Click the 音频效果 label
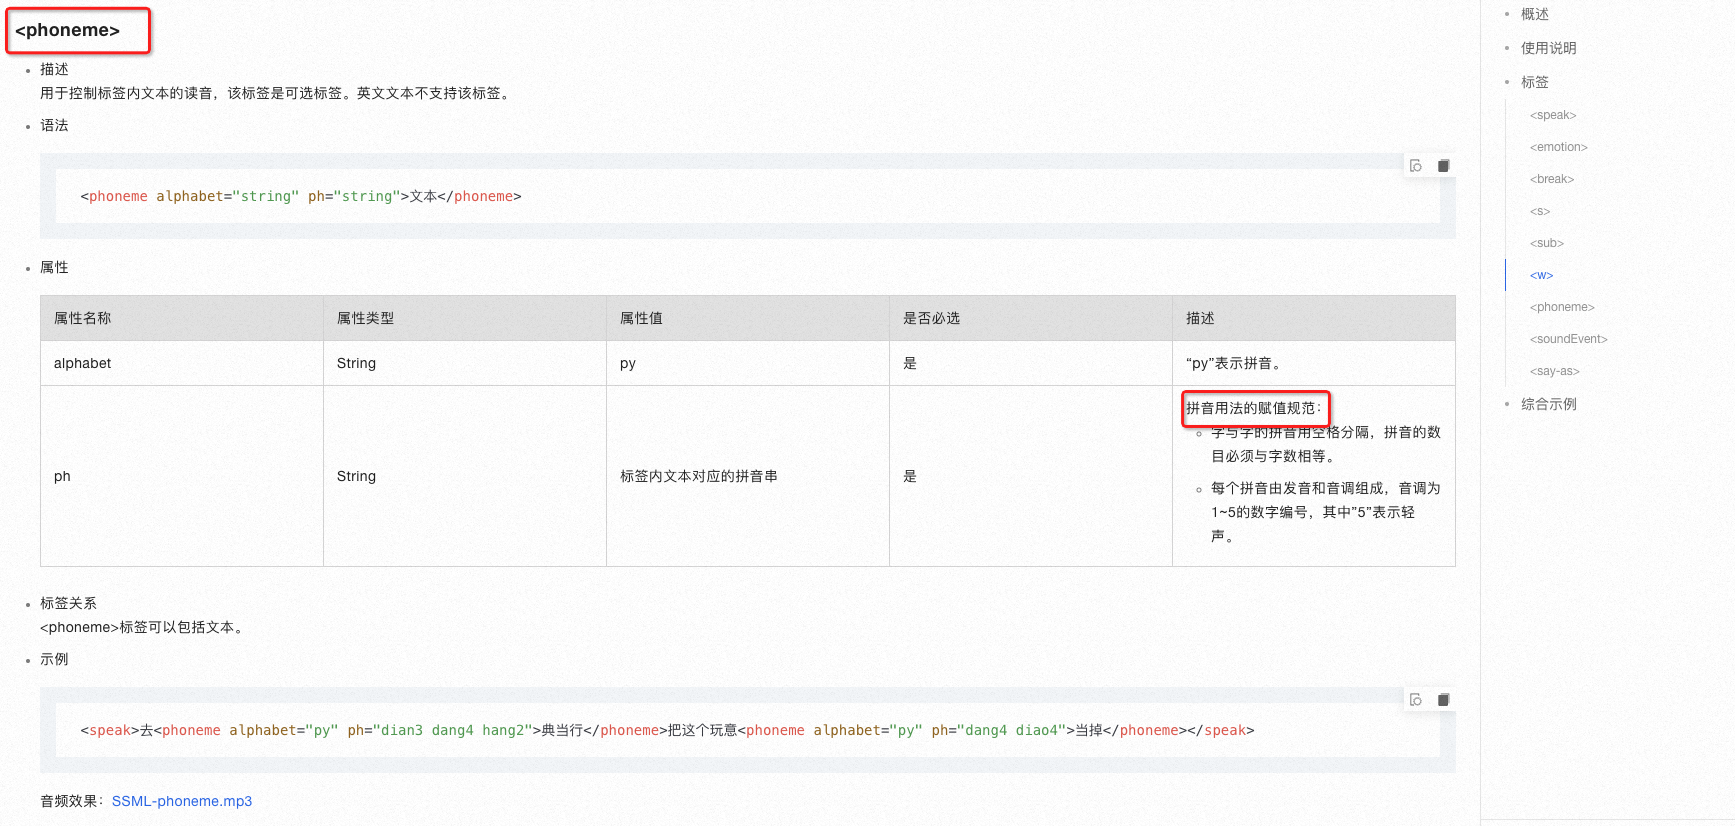Viewport: 1735px width, 826px height. click(72, 801)
